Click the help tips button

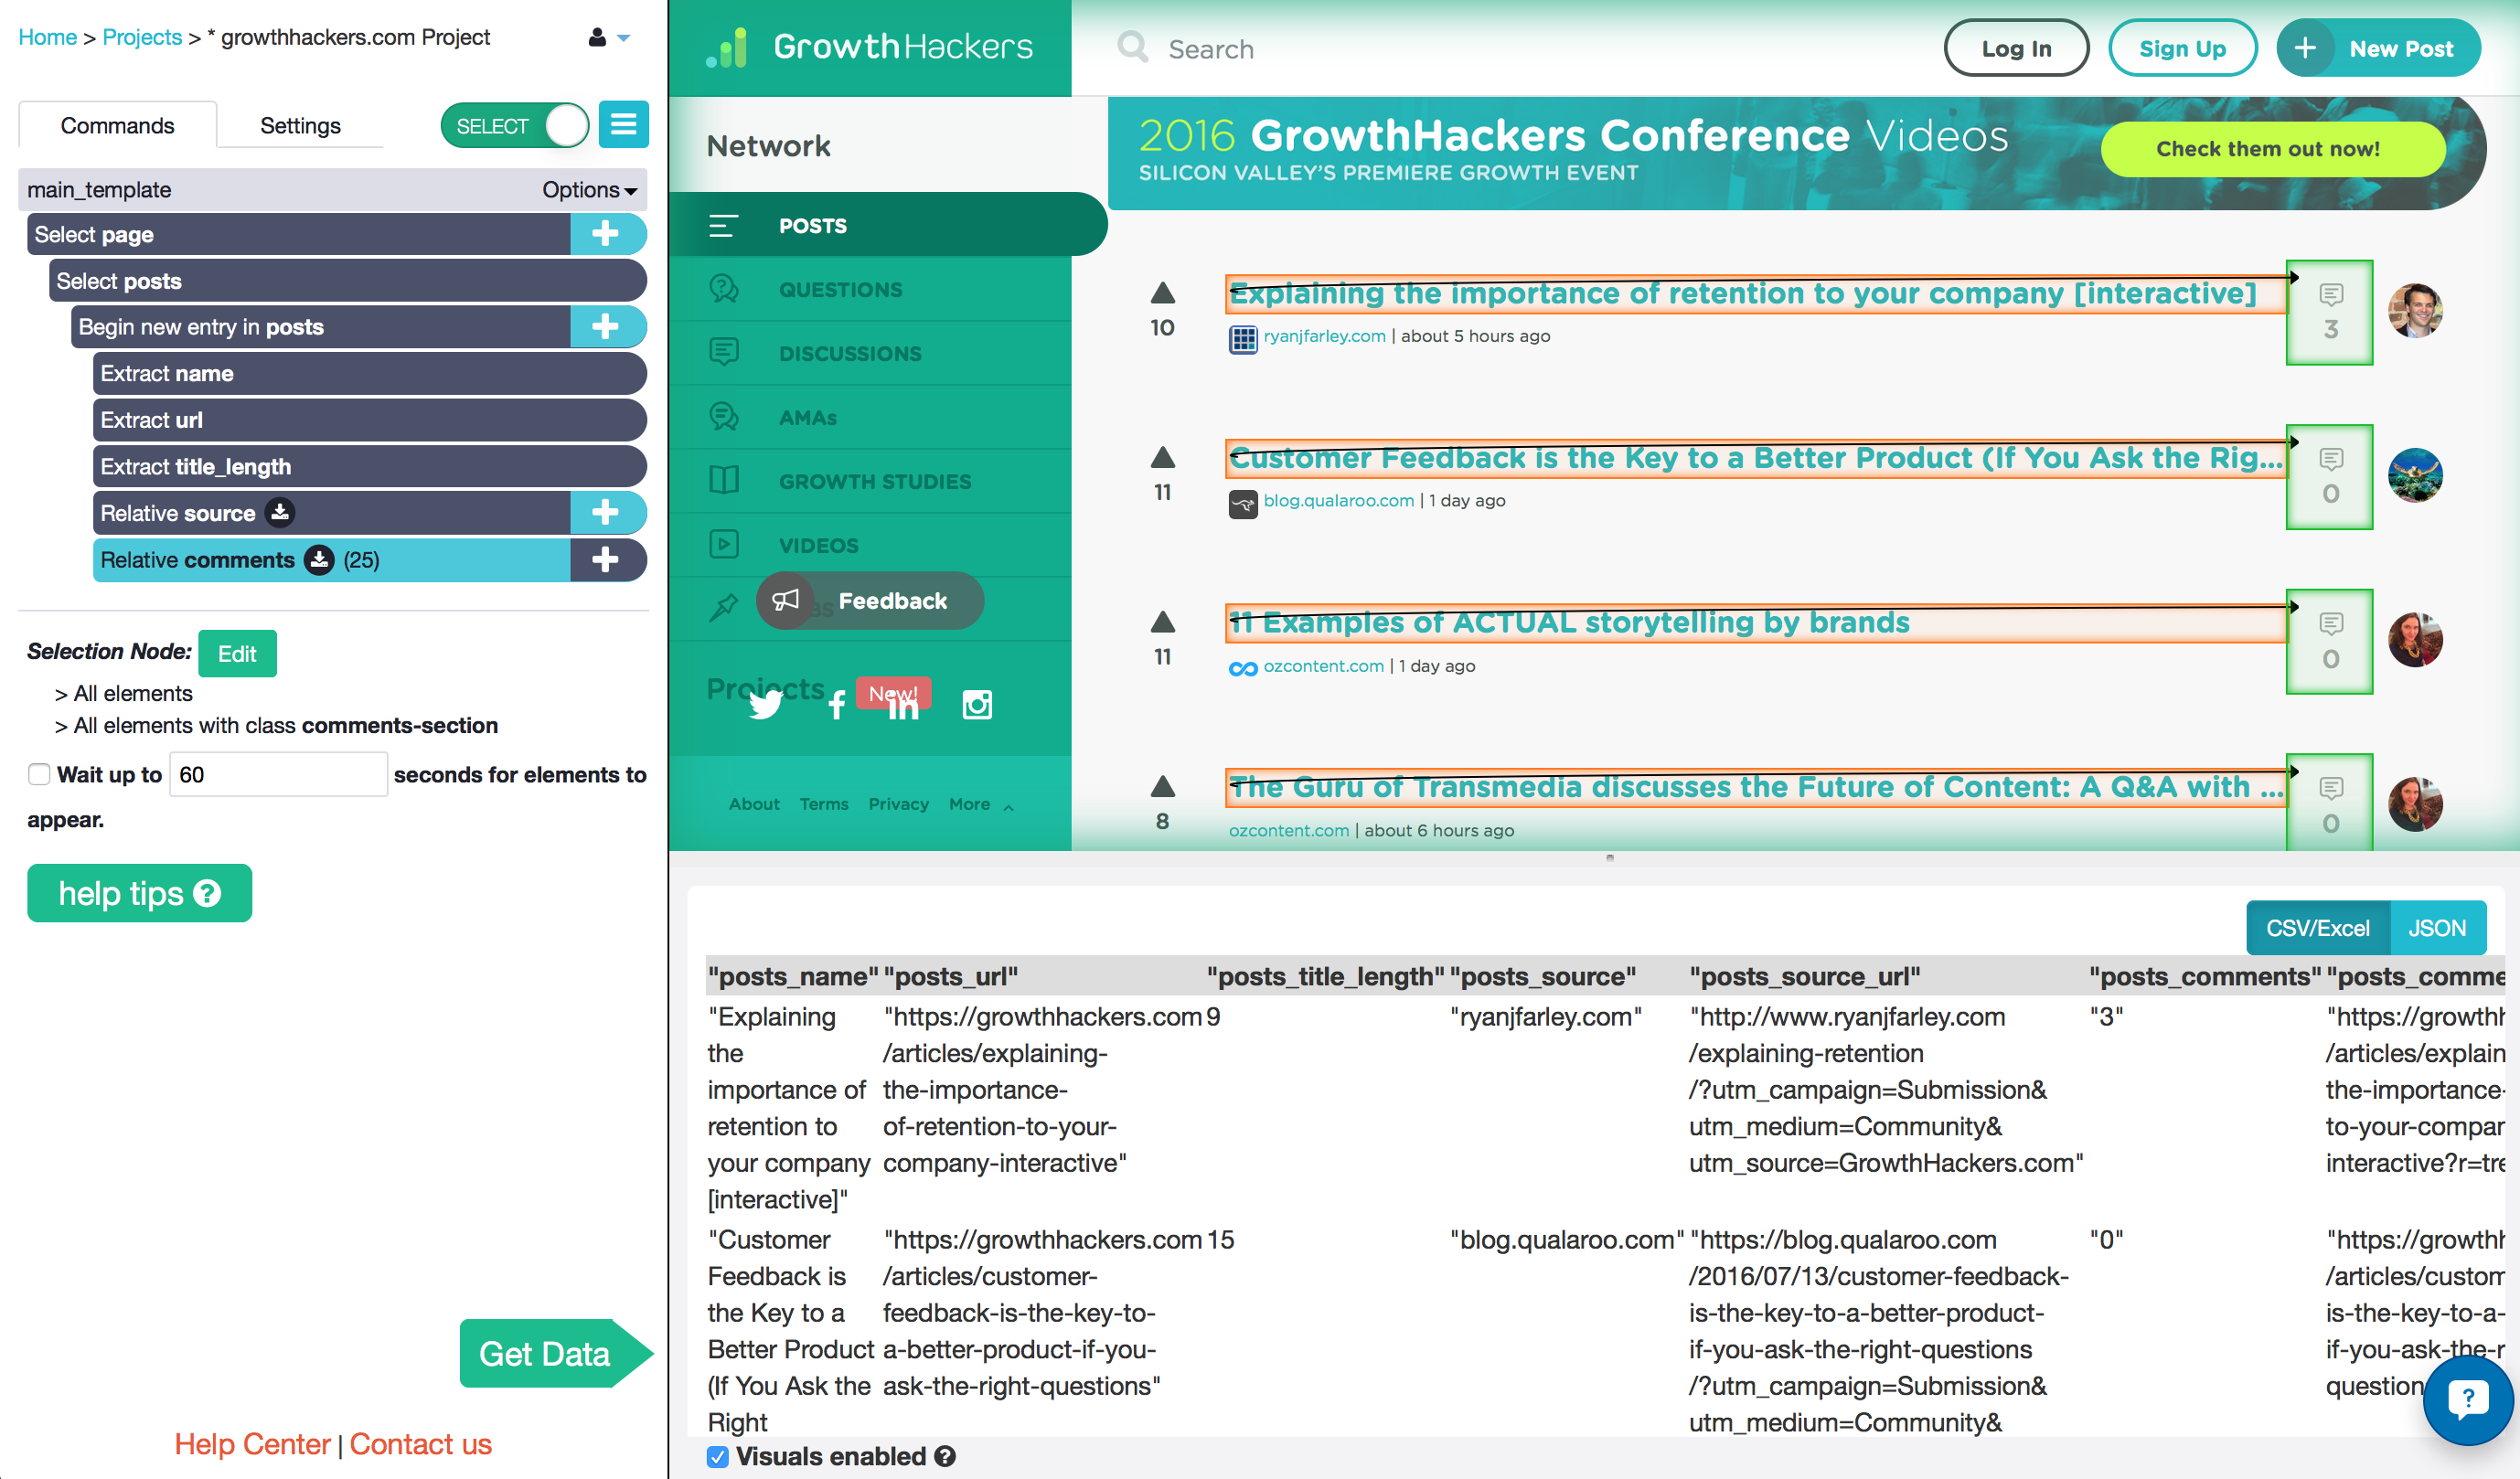[137, 895]
